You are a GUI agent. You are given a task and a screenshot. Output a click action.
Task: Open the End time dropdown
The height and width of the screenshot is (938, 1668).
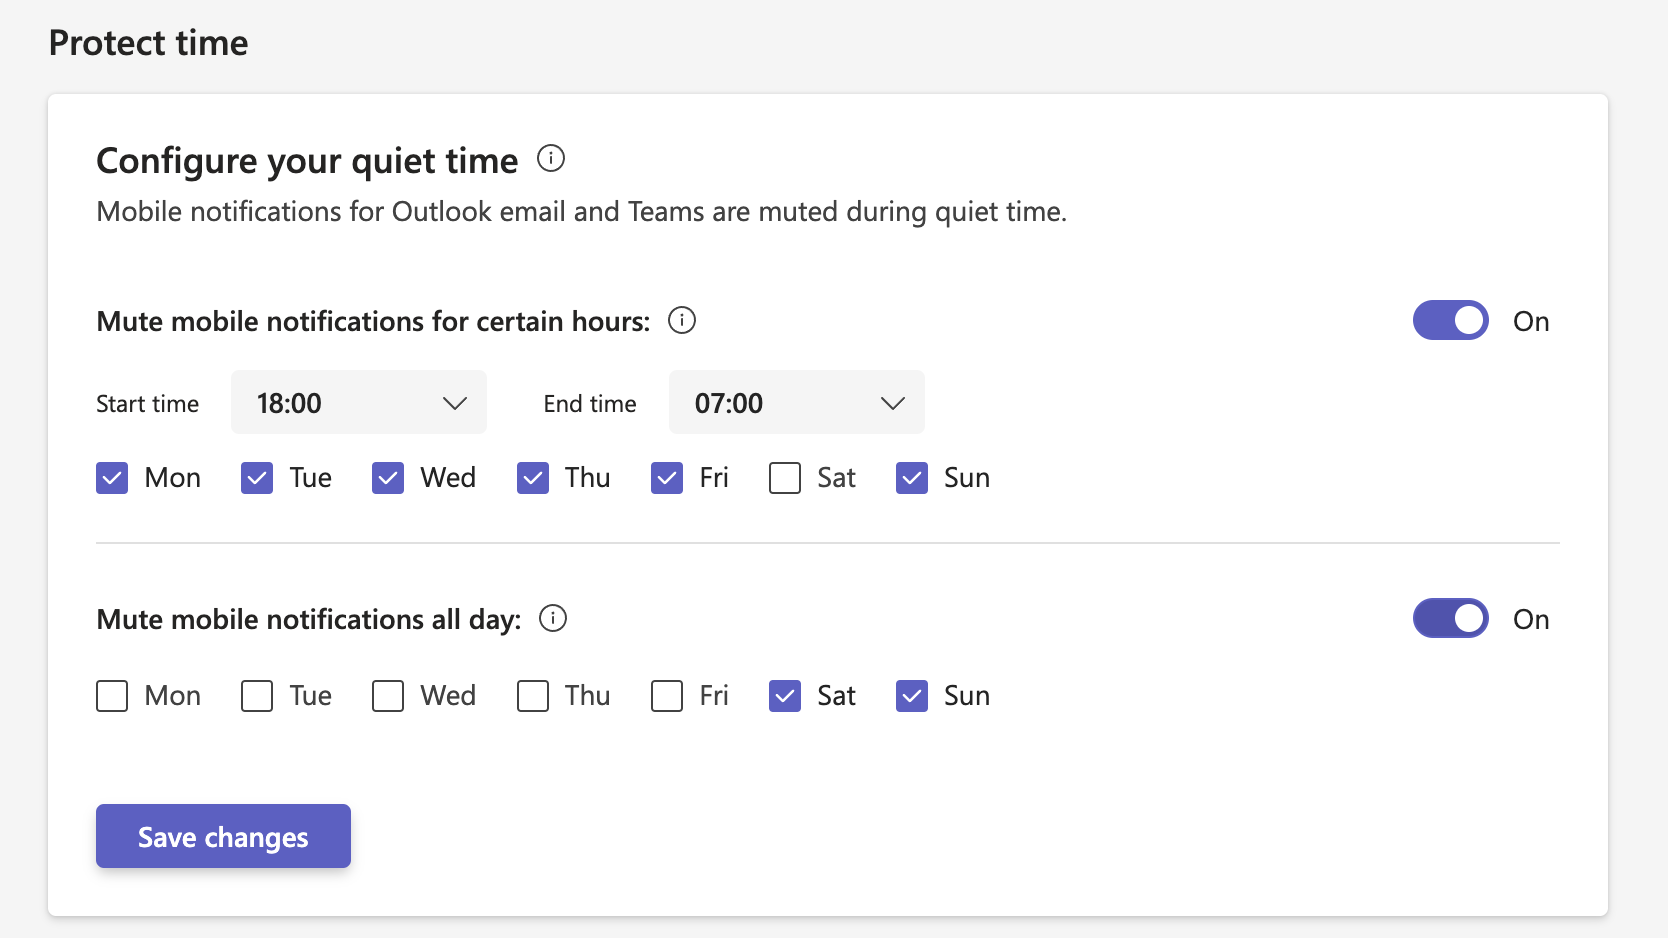tap(796, 403)
